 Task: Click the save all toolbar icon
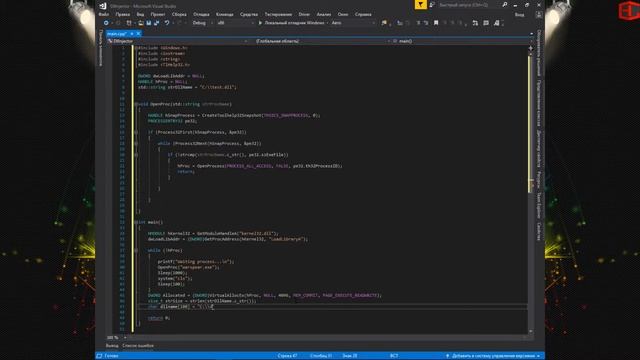(x=156, y=23)
